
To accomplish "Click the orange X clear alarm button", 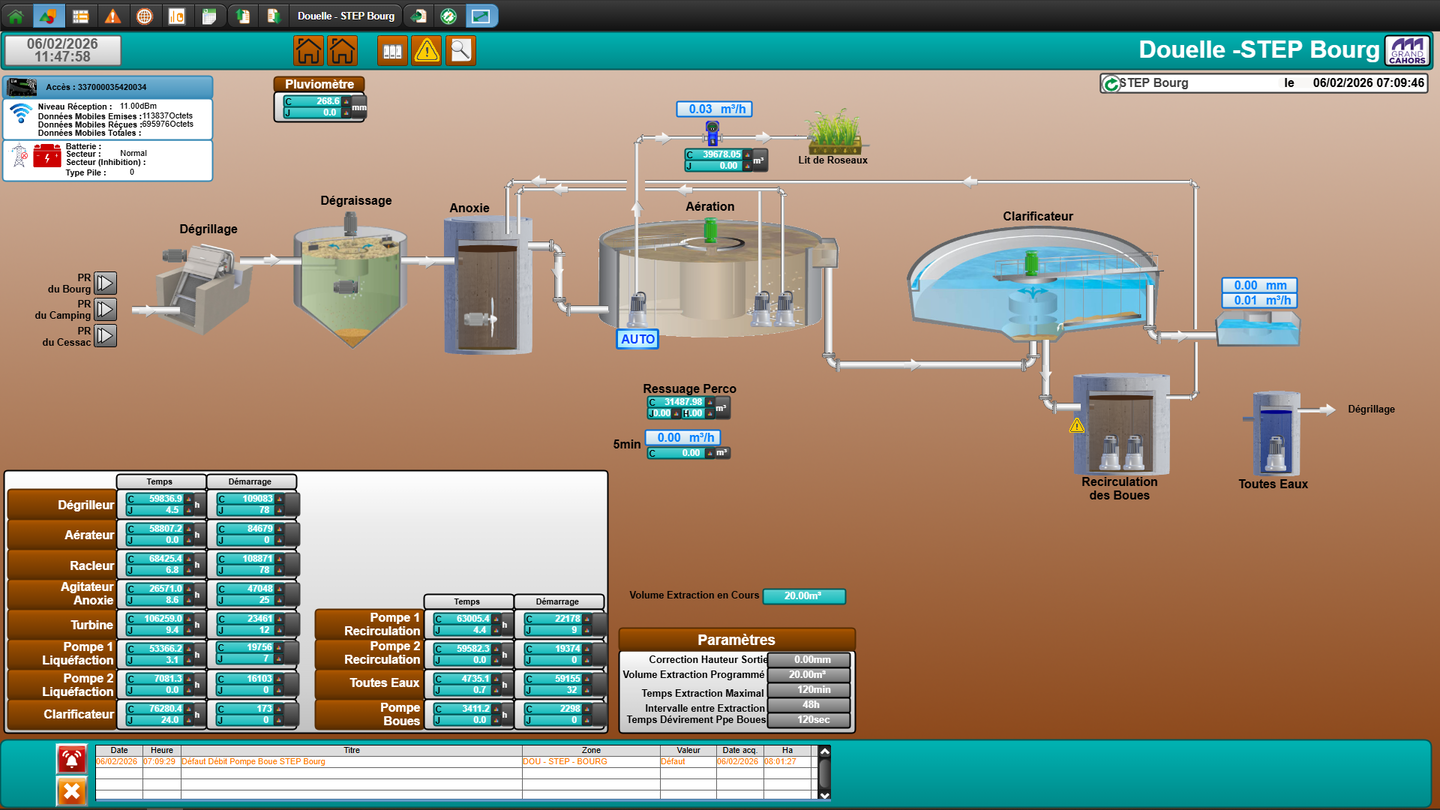I will pos(71,792).
